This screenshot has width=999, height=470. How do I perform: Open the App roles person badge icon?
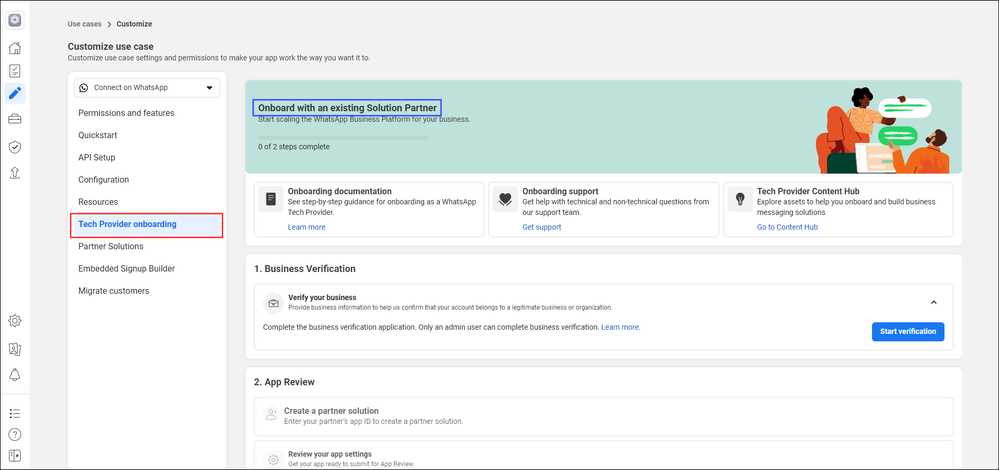pyautogui.click(x=15, y=349)
